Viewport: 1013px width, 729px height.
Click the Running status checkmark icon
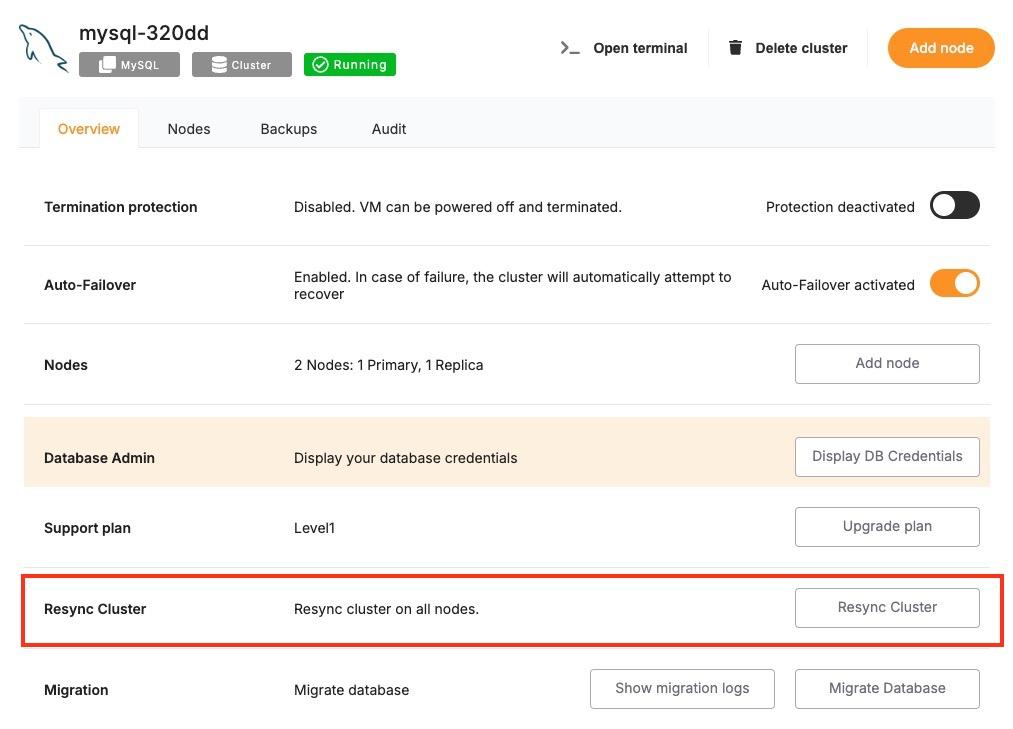point(320,65)
